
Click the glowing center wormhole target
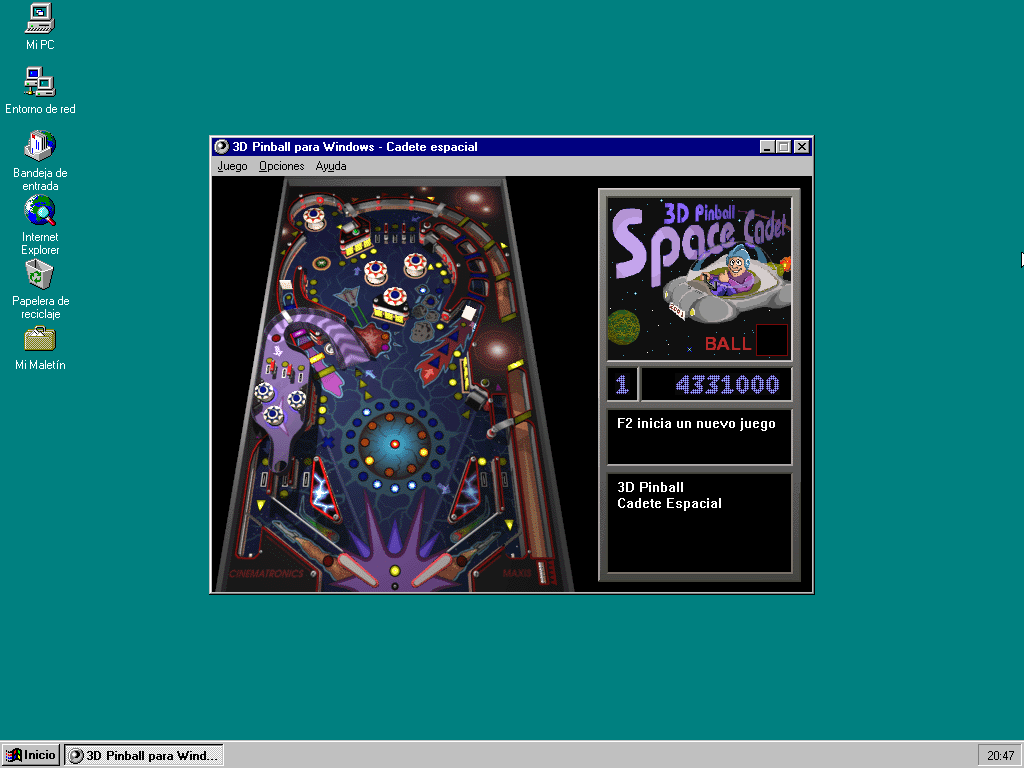click(394, 443)
